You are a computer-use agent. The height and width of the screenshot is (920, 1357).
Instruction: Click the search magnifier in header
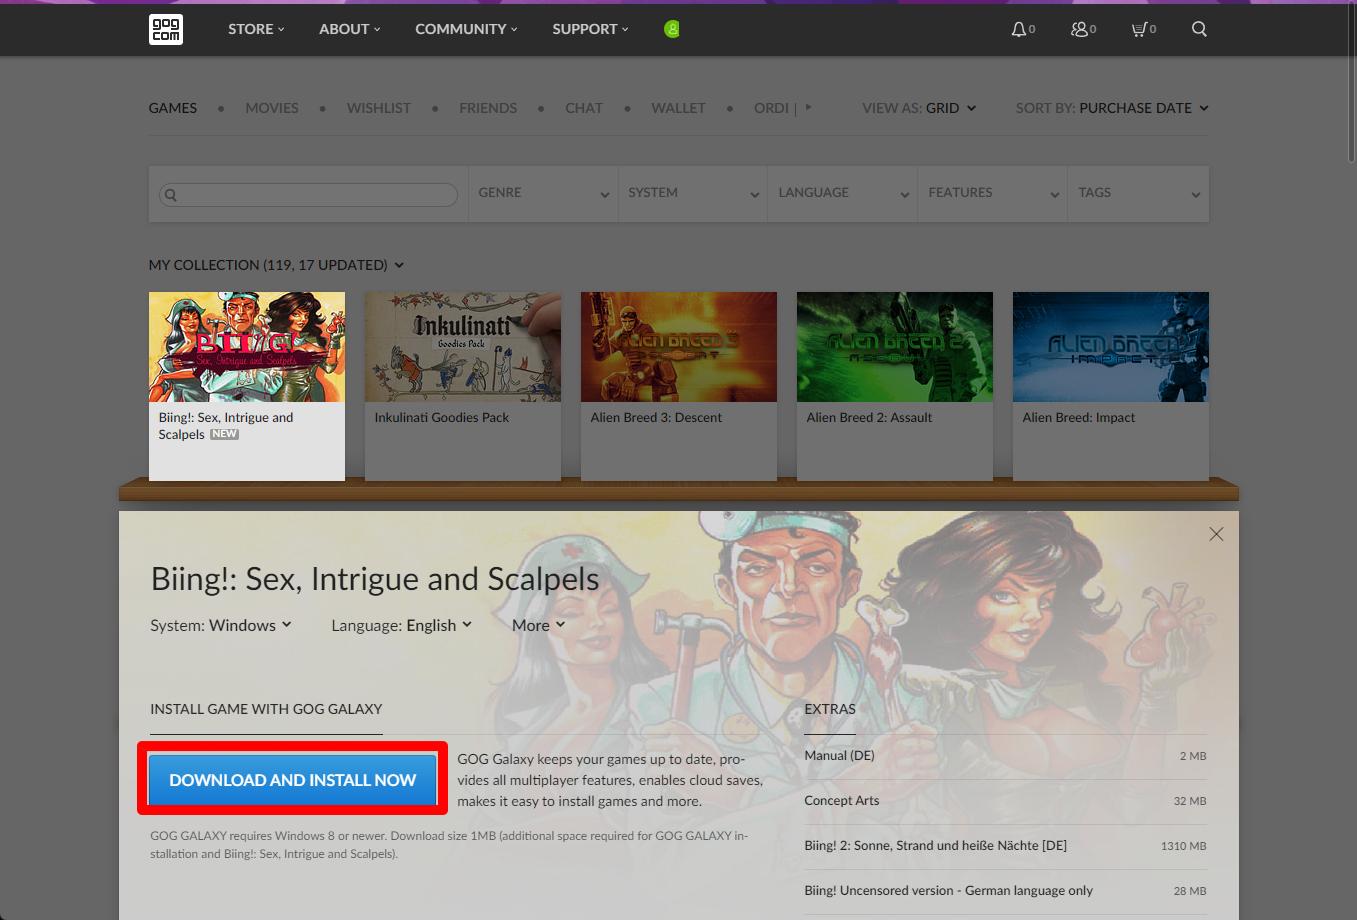pos(1199,29)
